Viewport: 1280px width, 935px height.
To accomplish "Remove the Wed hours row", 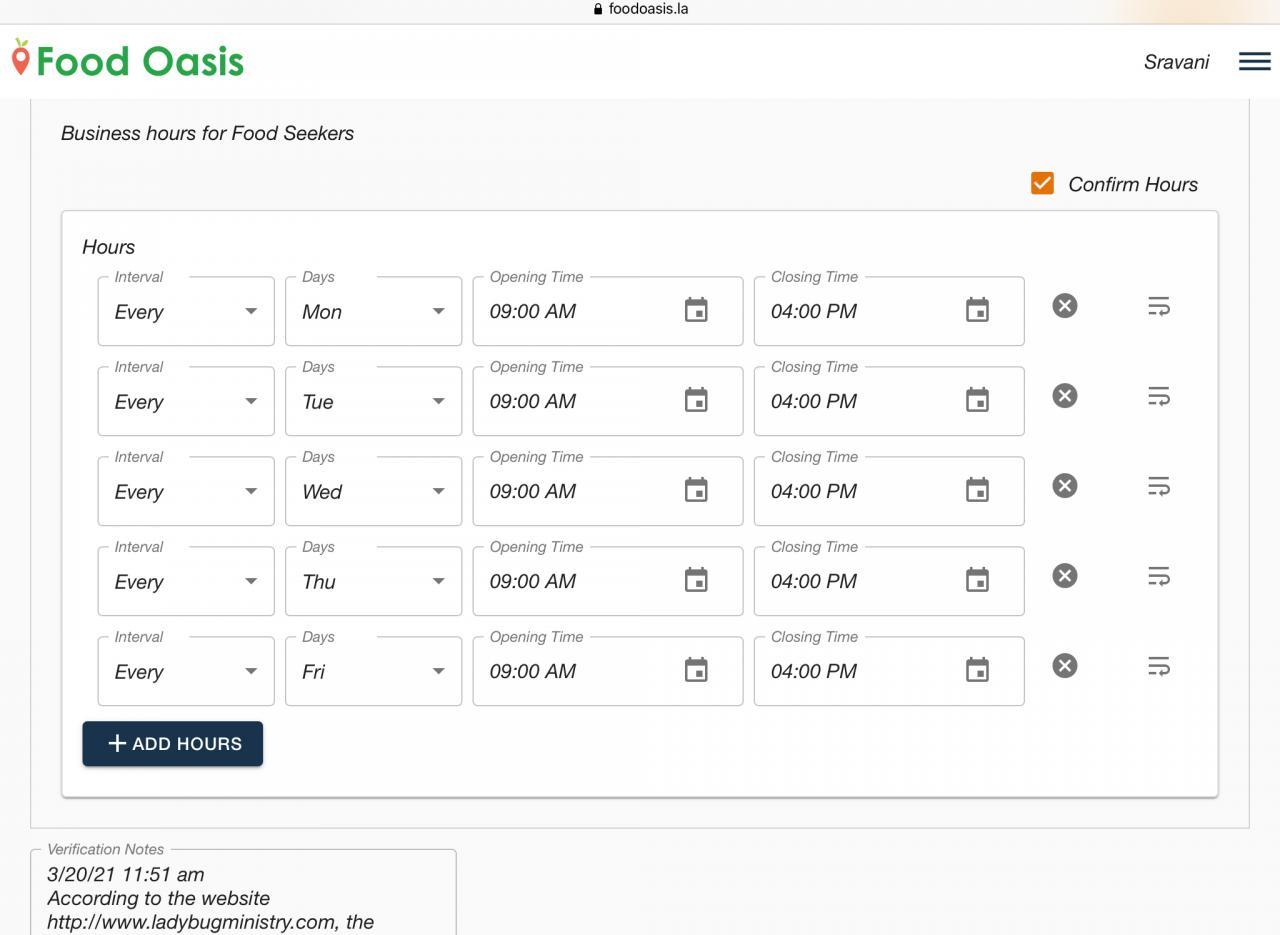I will point(1065,486).
